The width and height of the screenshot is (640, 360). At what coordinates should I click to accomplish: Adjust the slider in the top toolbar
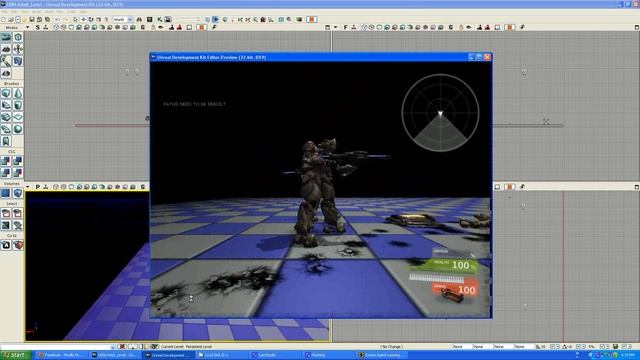click(187, 20)
